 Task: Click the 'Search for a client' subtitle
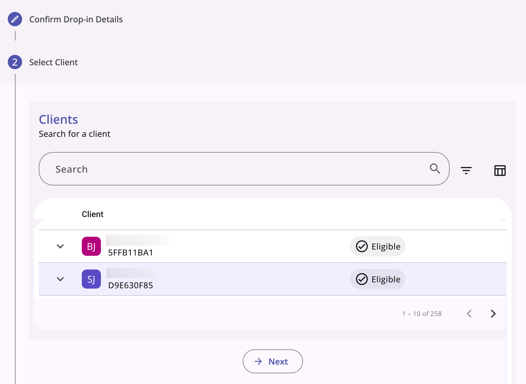[74, 134]
